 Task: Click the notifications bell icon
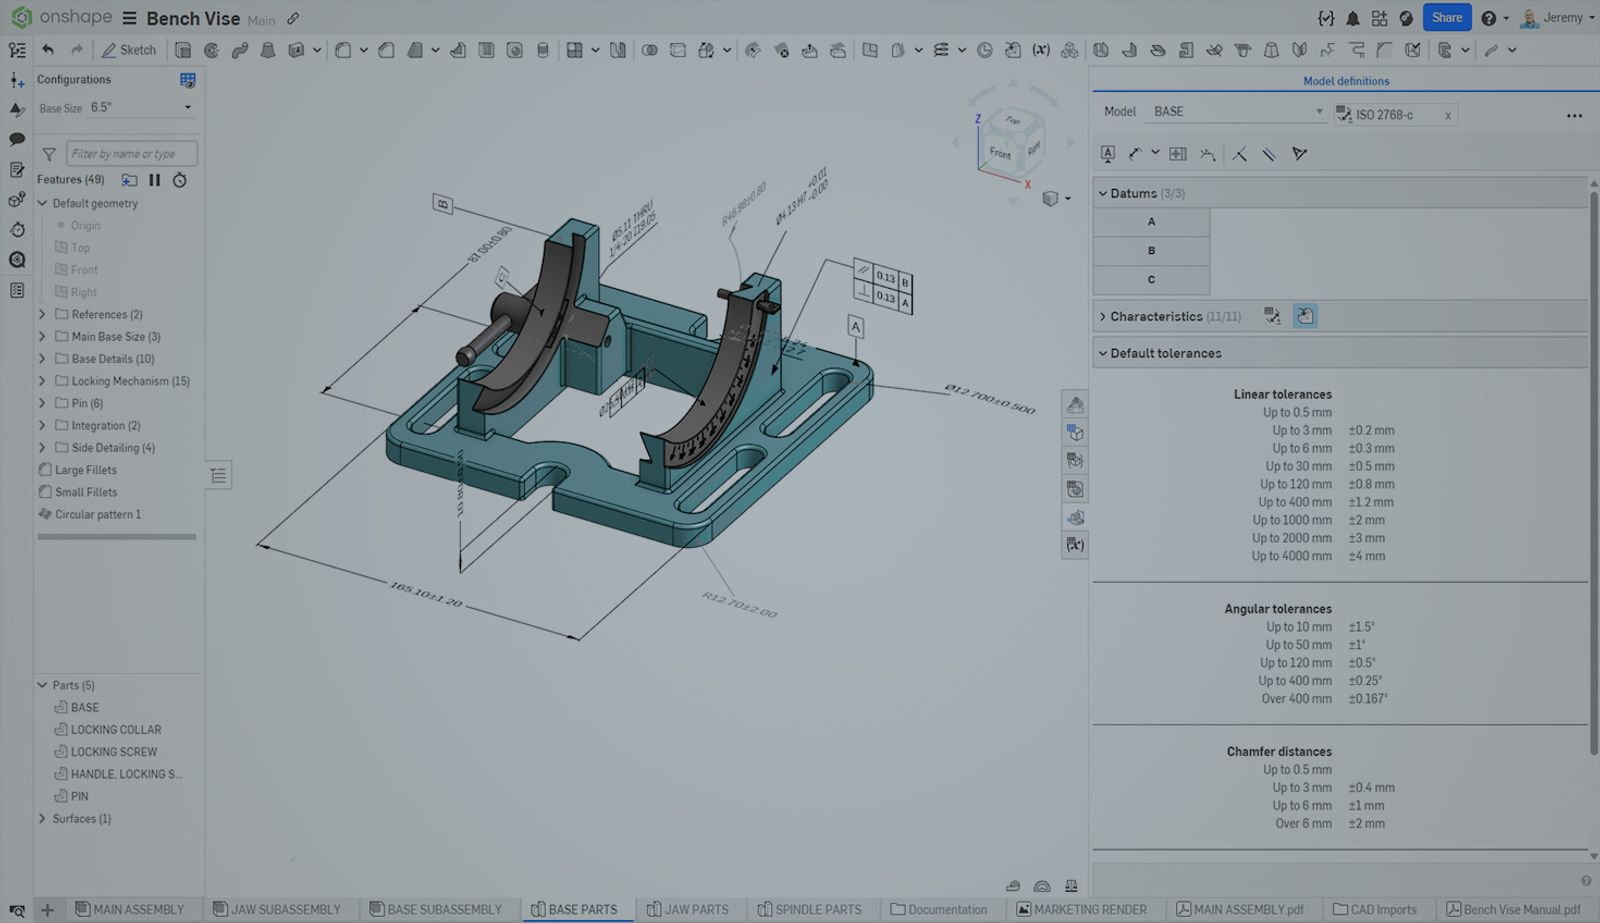point(1354,17)
